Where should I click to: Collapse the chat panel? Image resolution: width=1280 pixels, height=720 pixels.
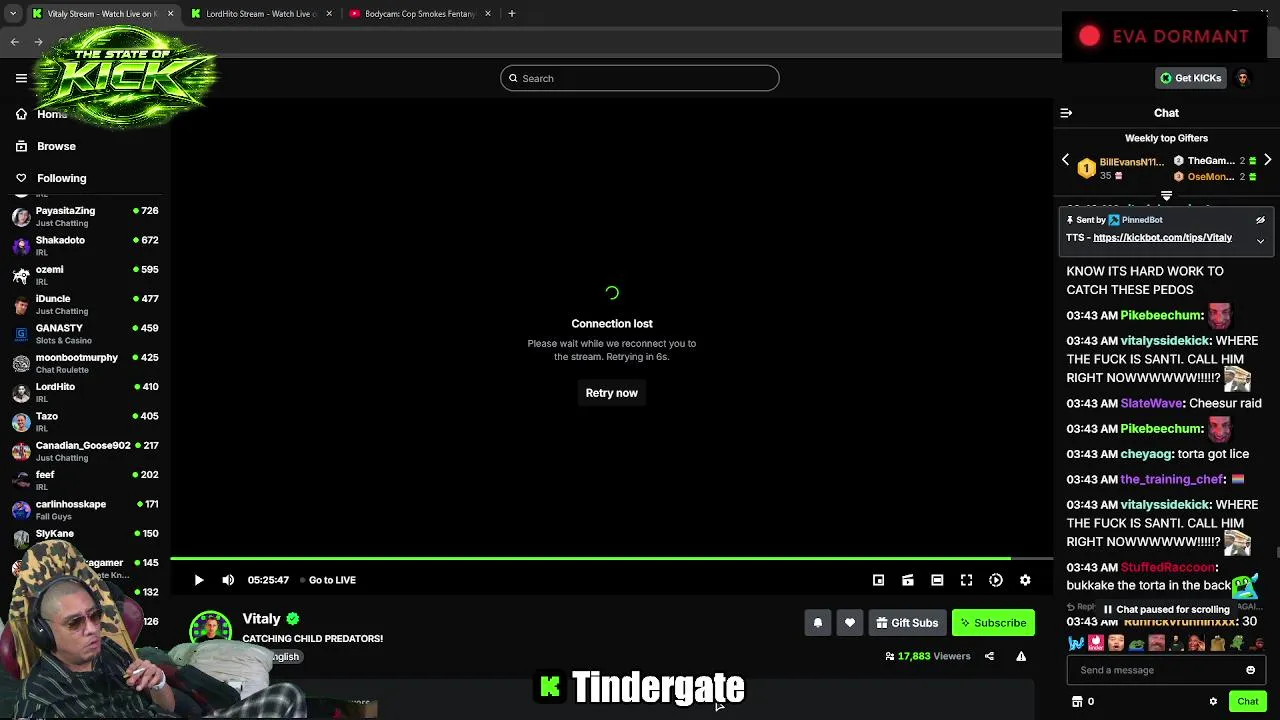click(1066, 113)
